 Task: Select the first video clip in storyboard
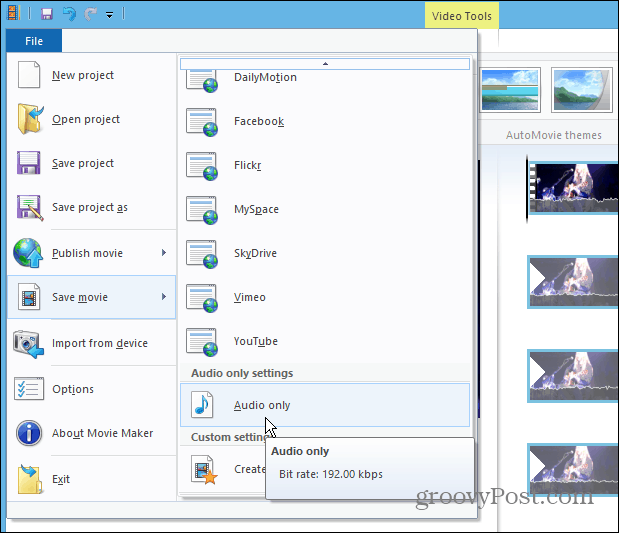(x=573, y=189)
